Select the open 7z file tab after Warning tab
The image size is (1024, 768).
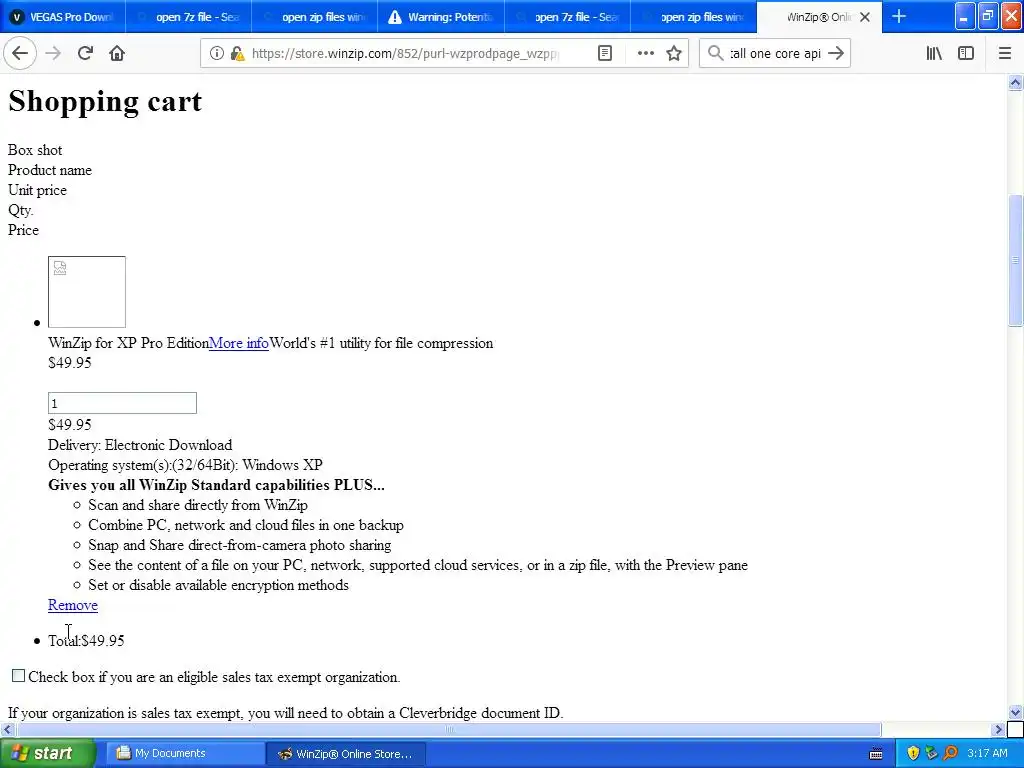point(568,17)
